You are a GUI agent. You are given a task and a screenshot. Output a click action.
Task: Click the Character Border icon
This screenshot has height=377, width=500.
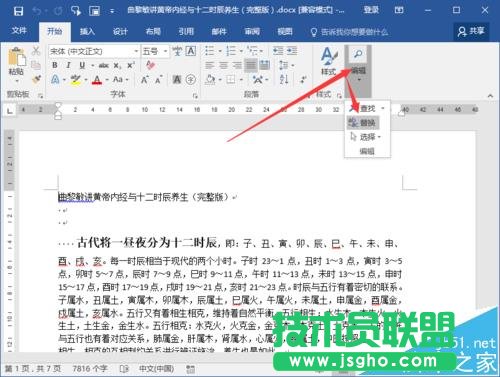coord(191,51)
